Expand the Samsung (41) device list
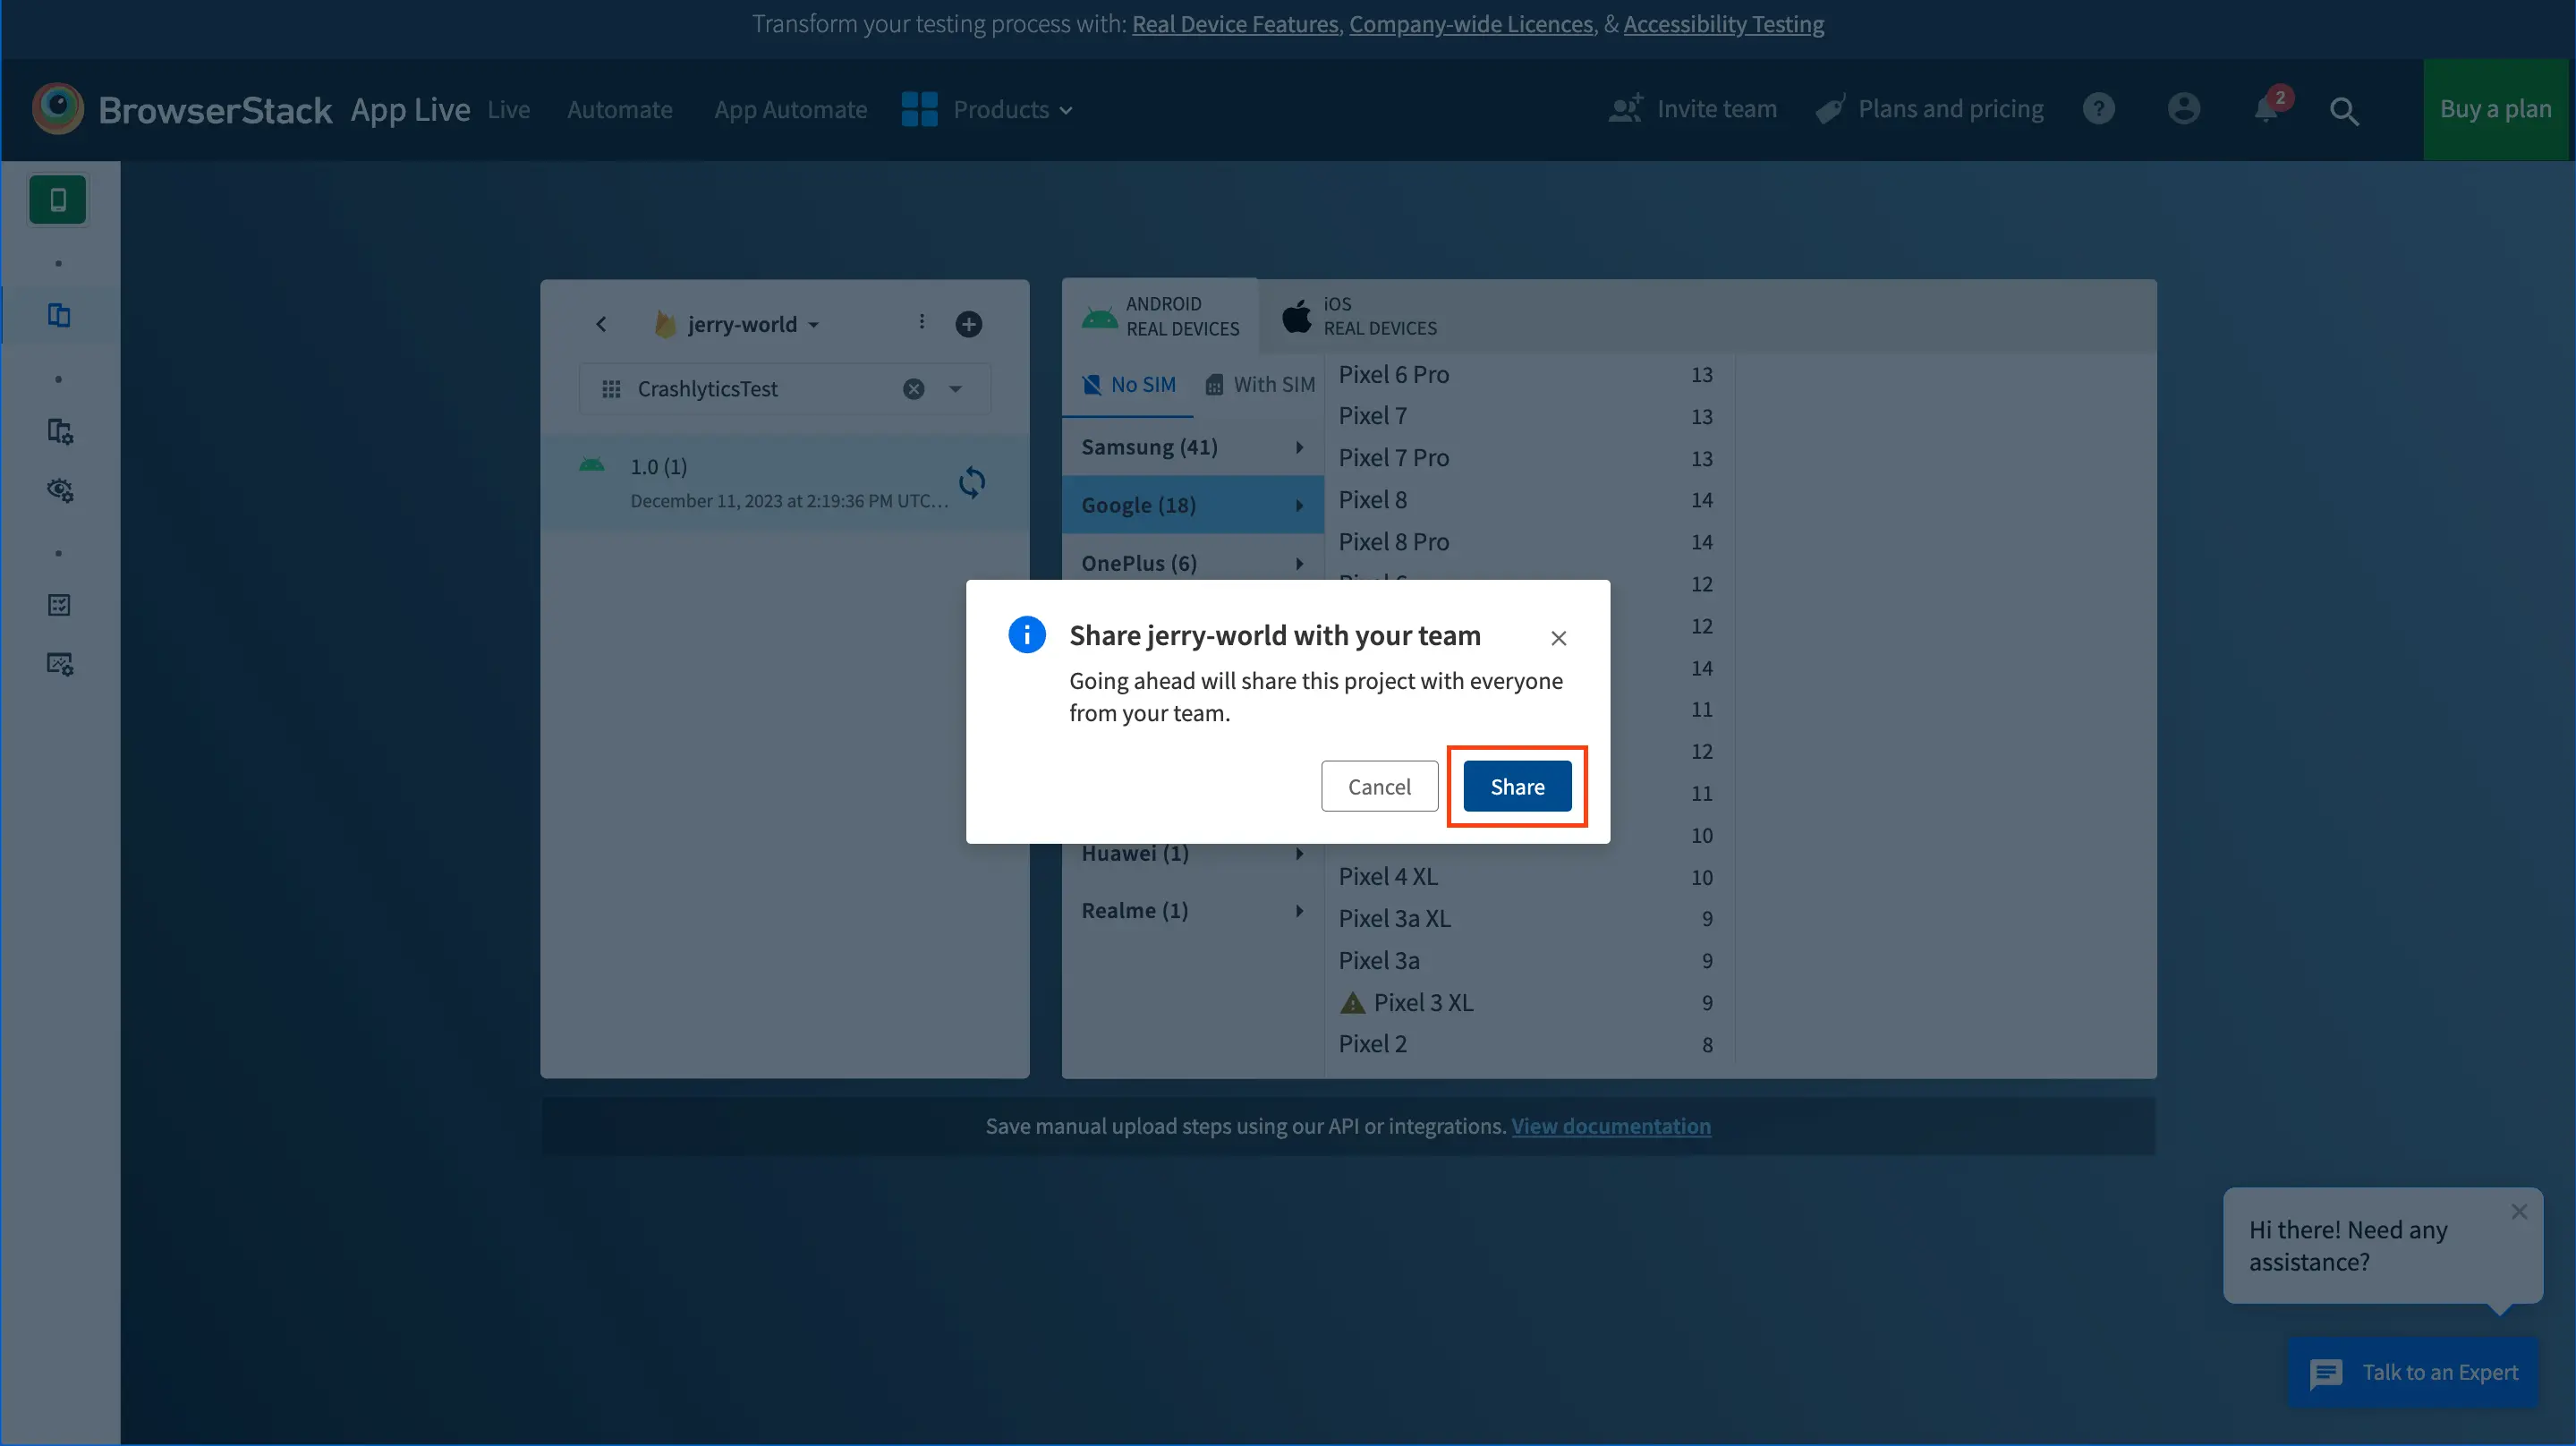The width and height of the screenshot is (2576, 1446). coord(1192,447)
